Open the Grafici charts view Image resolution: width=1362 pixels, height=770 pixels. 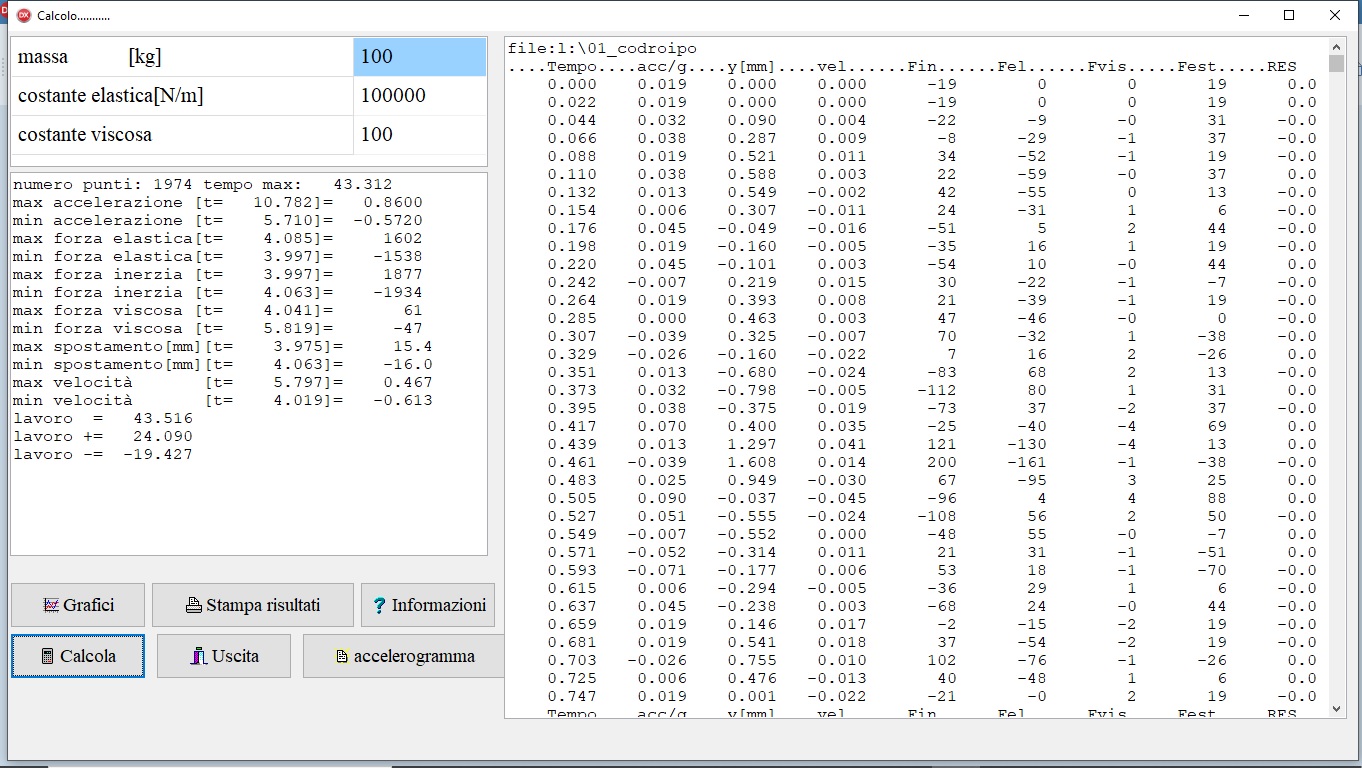click(x=78, y=605)
